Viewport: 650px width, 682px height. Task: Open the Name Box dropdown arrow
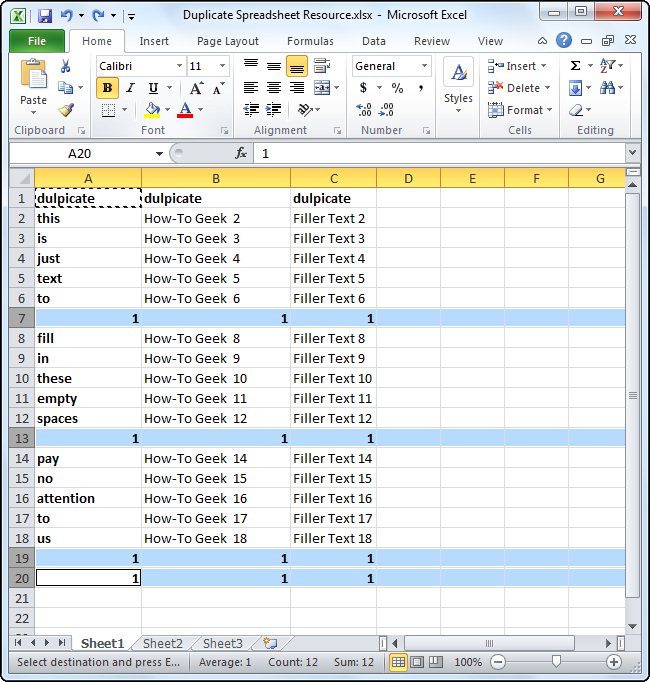(x=159, y=154)
